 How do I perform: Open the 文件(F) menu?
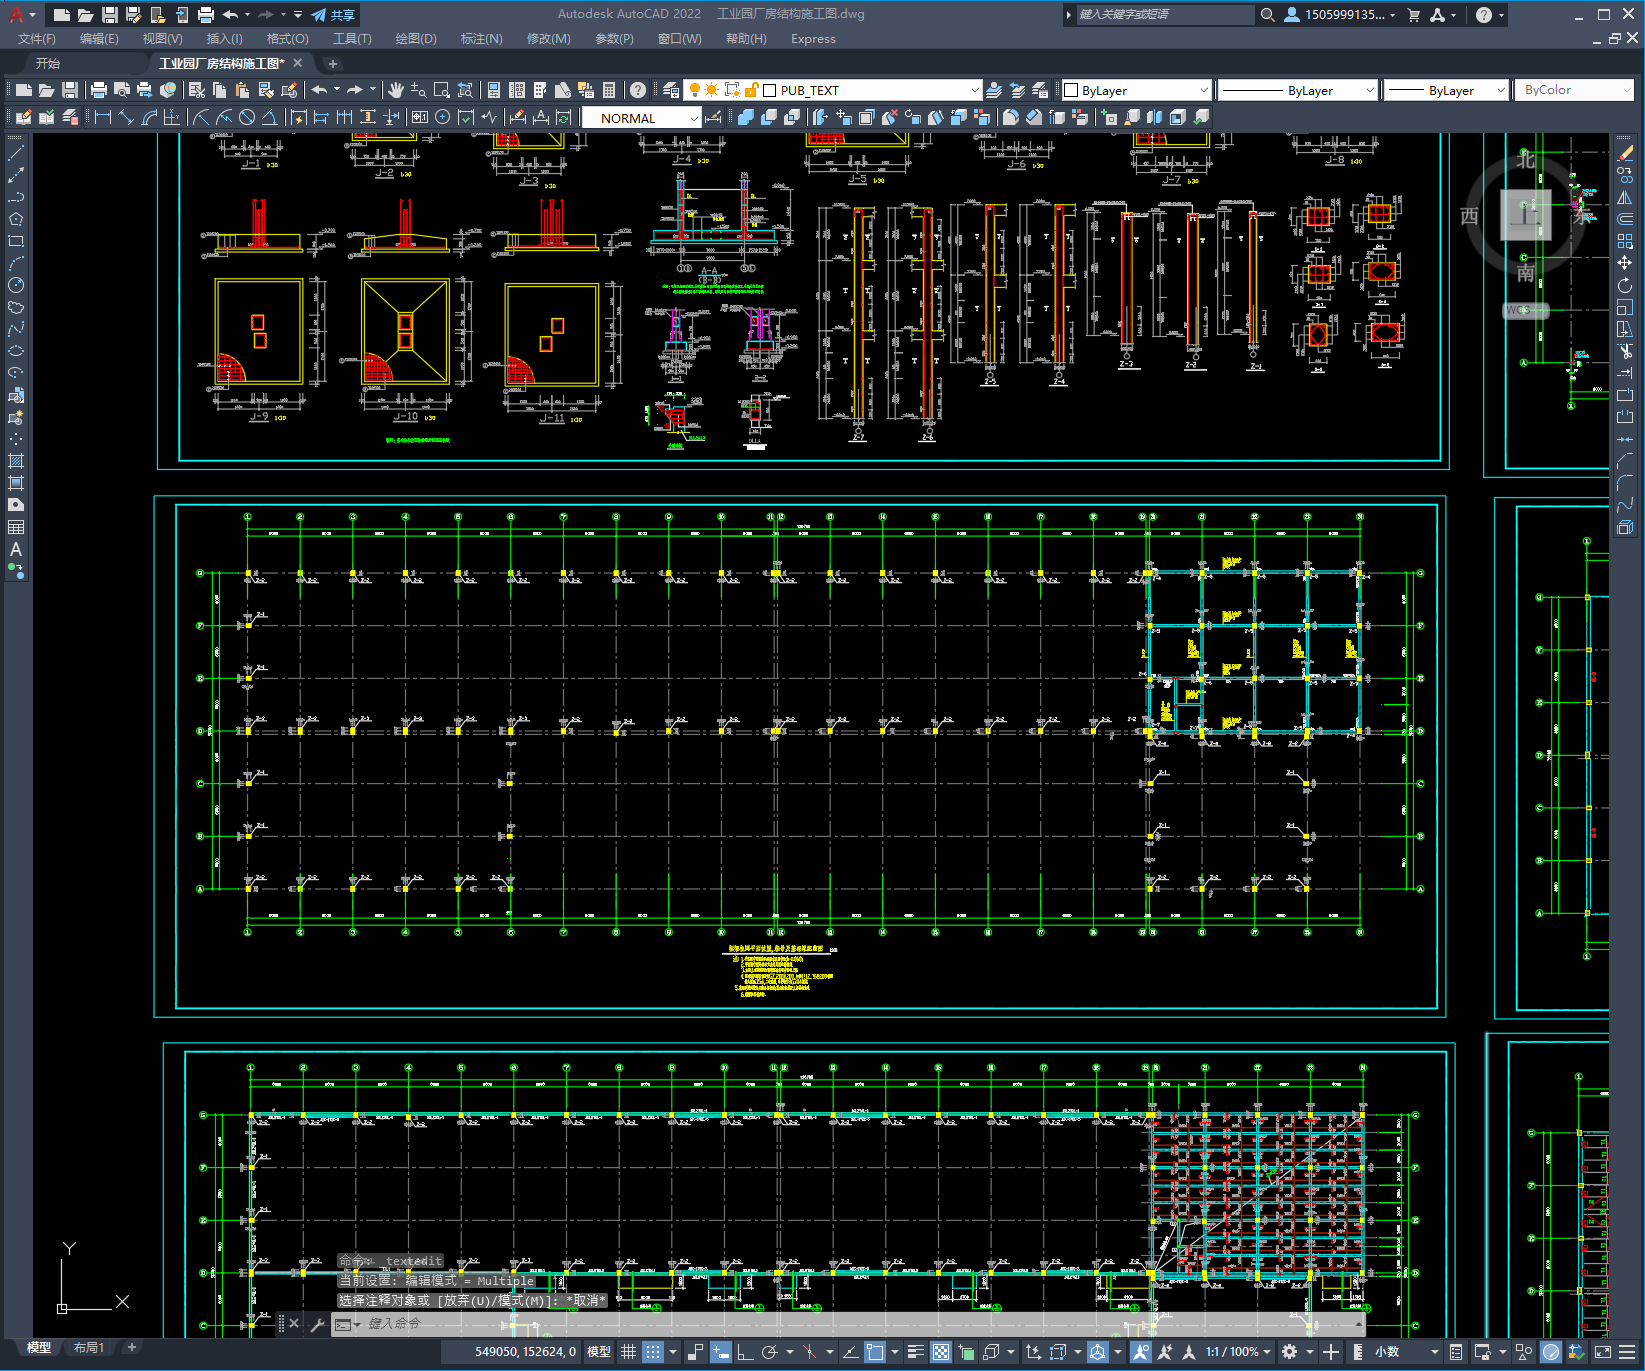37,39
